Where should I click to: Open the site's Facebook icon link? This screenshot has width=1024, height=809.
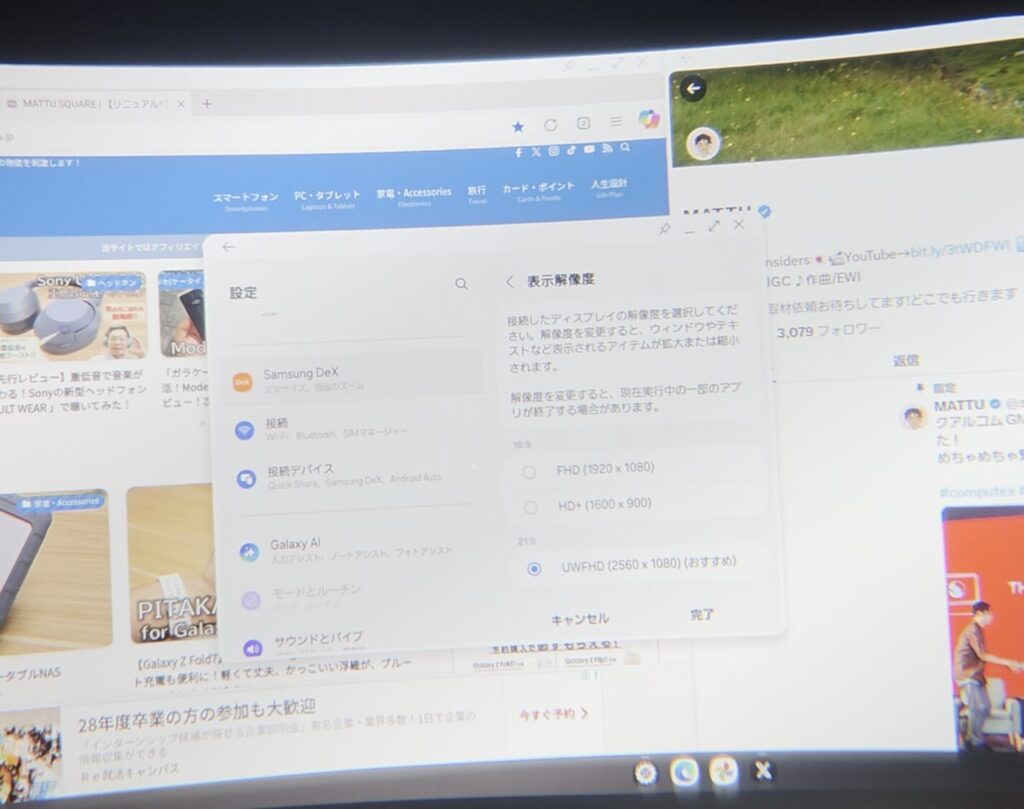tap(519, 153)
